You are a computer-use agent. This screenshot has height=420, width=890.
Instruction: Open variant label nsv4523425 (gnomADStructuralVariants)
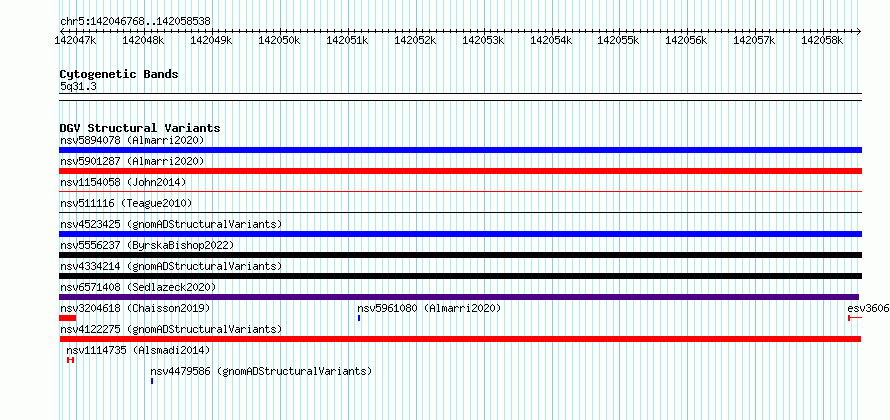point(171,224)
